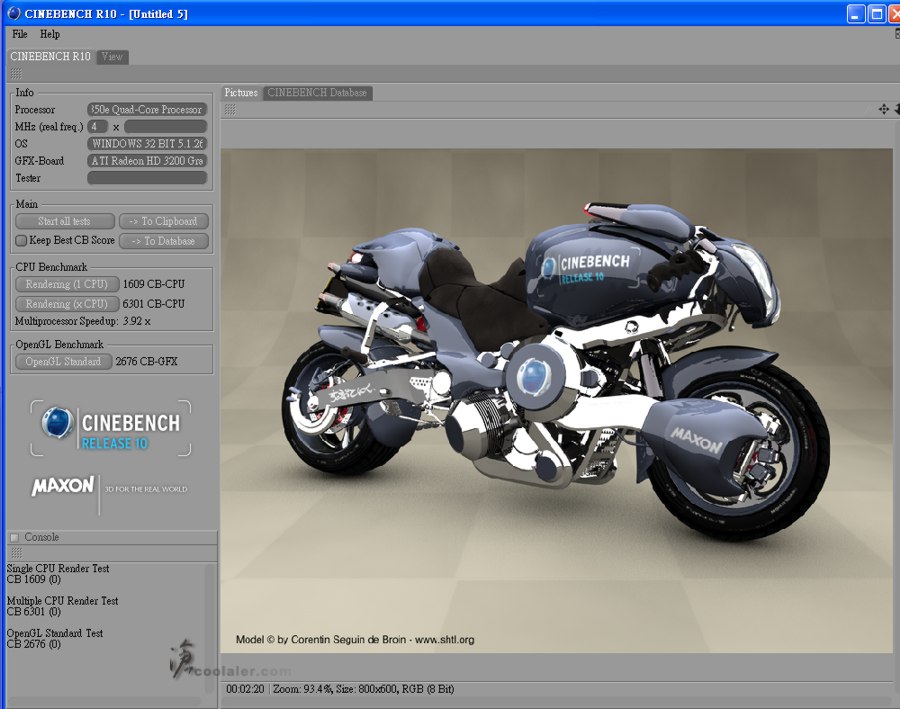Minimize the CINEBENCH R10 window
This screenshot has width=900, height=709.
click(x=856, y=14)
